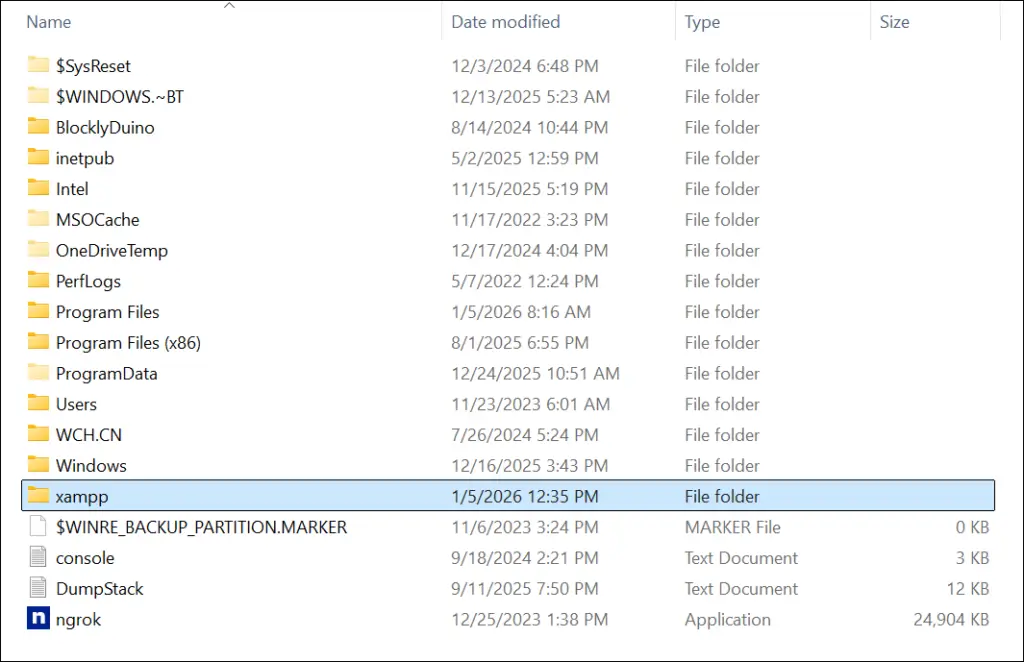This screenshot has height=662, width=1024.
Task: Click the hidden ProgramData folder icon
Action: tap(38, 373)
